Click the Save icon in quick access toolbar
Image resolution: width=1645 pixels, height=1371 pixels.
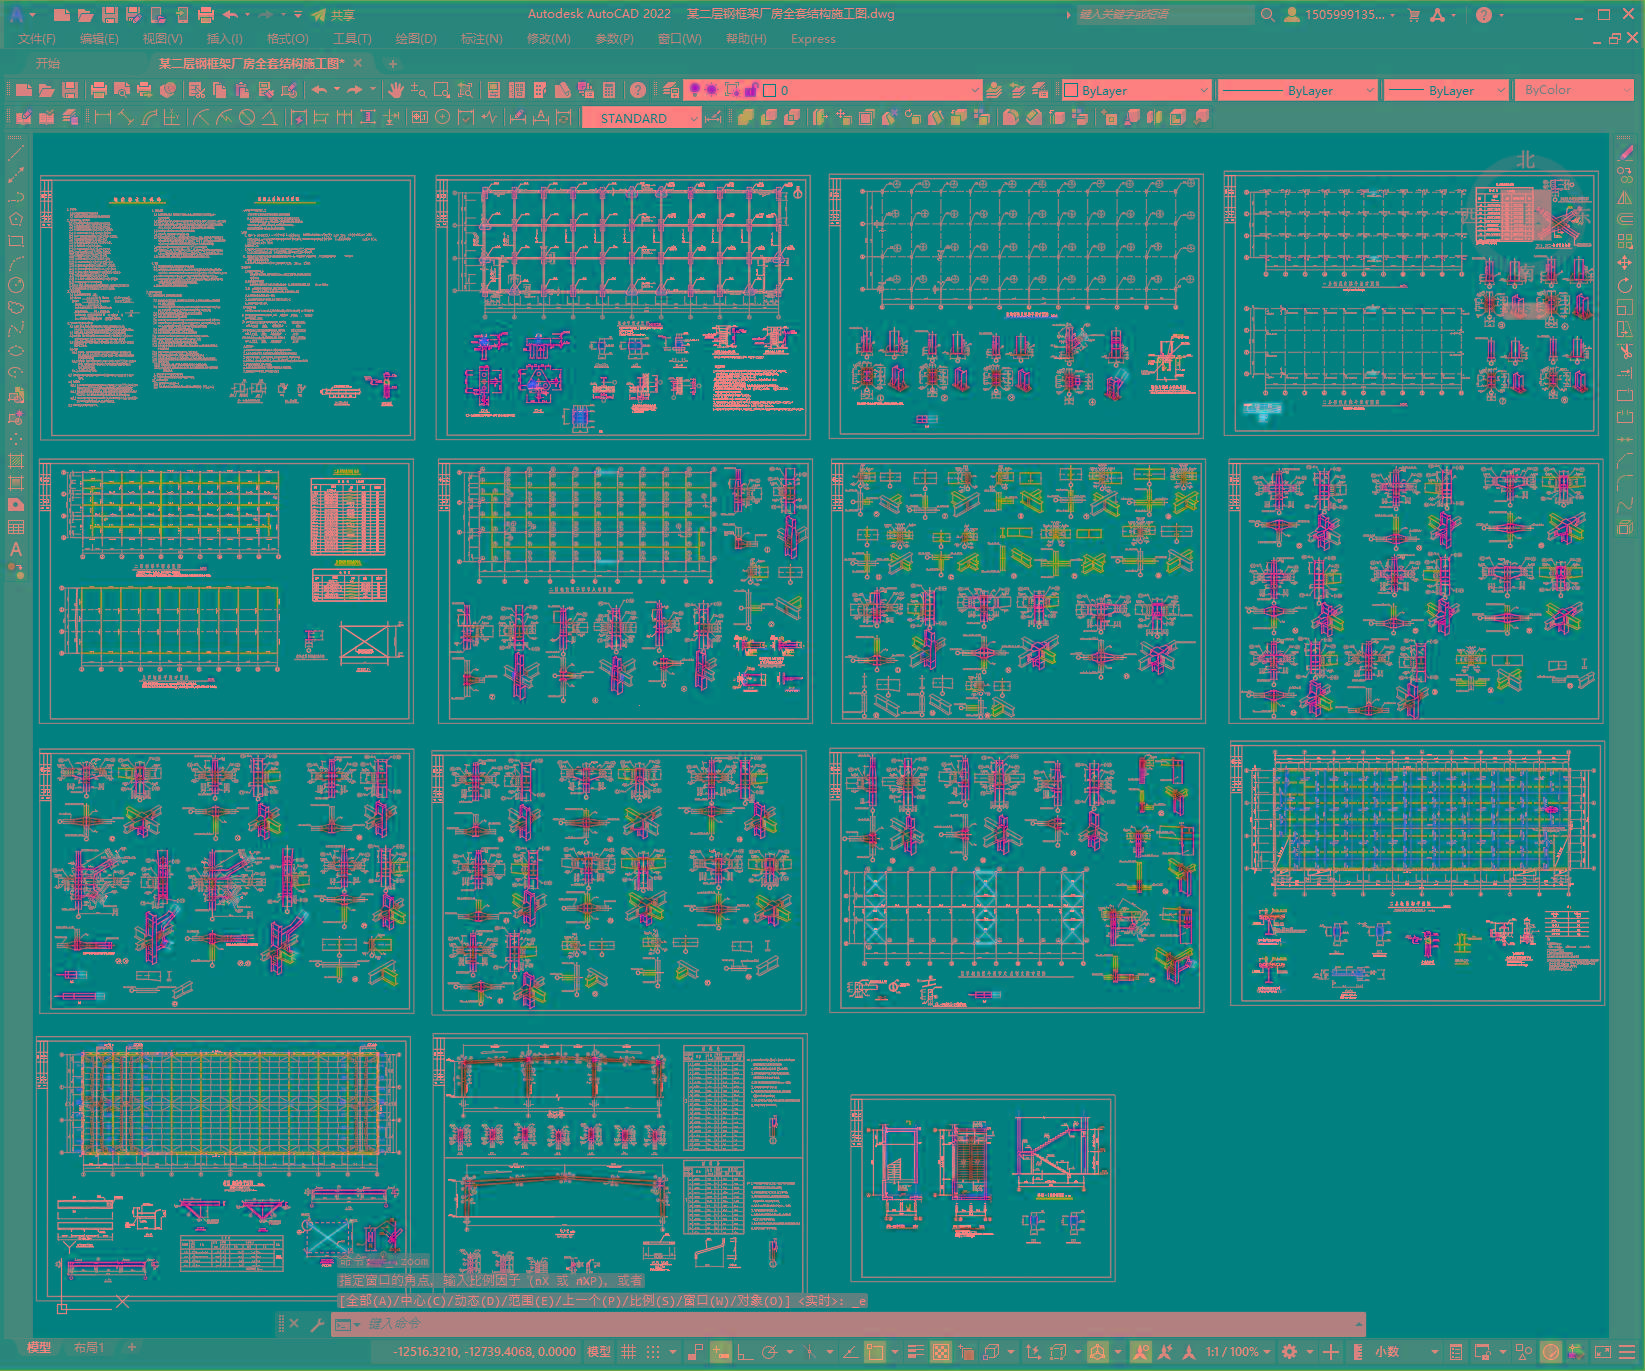point(109,15)
